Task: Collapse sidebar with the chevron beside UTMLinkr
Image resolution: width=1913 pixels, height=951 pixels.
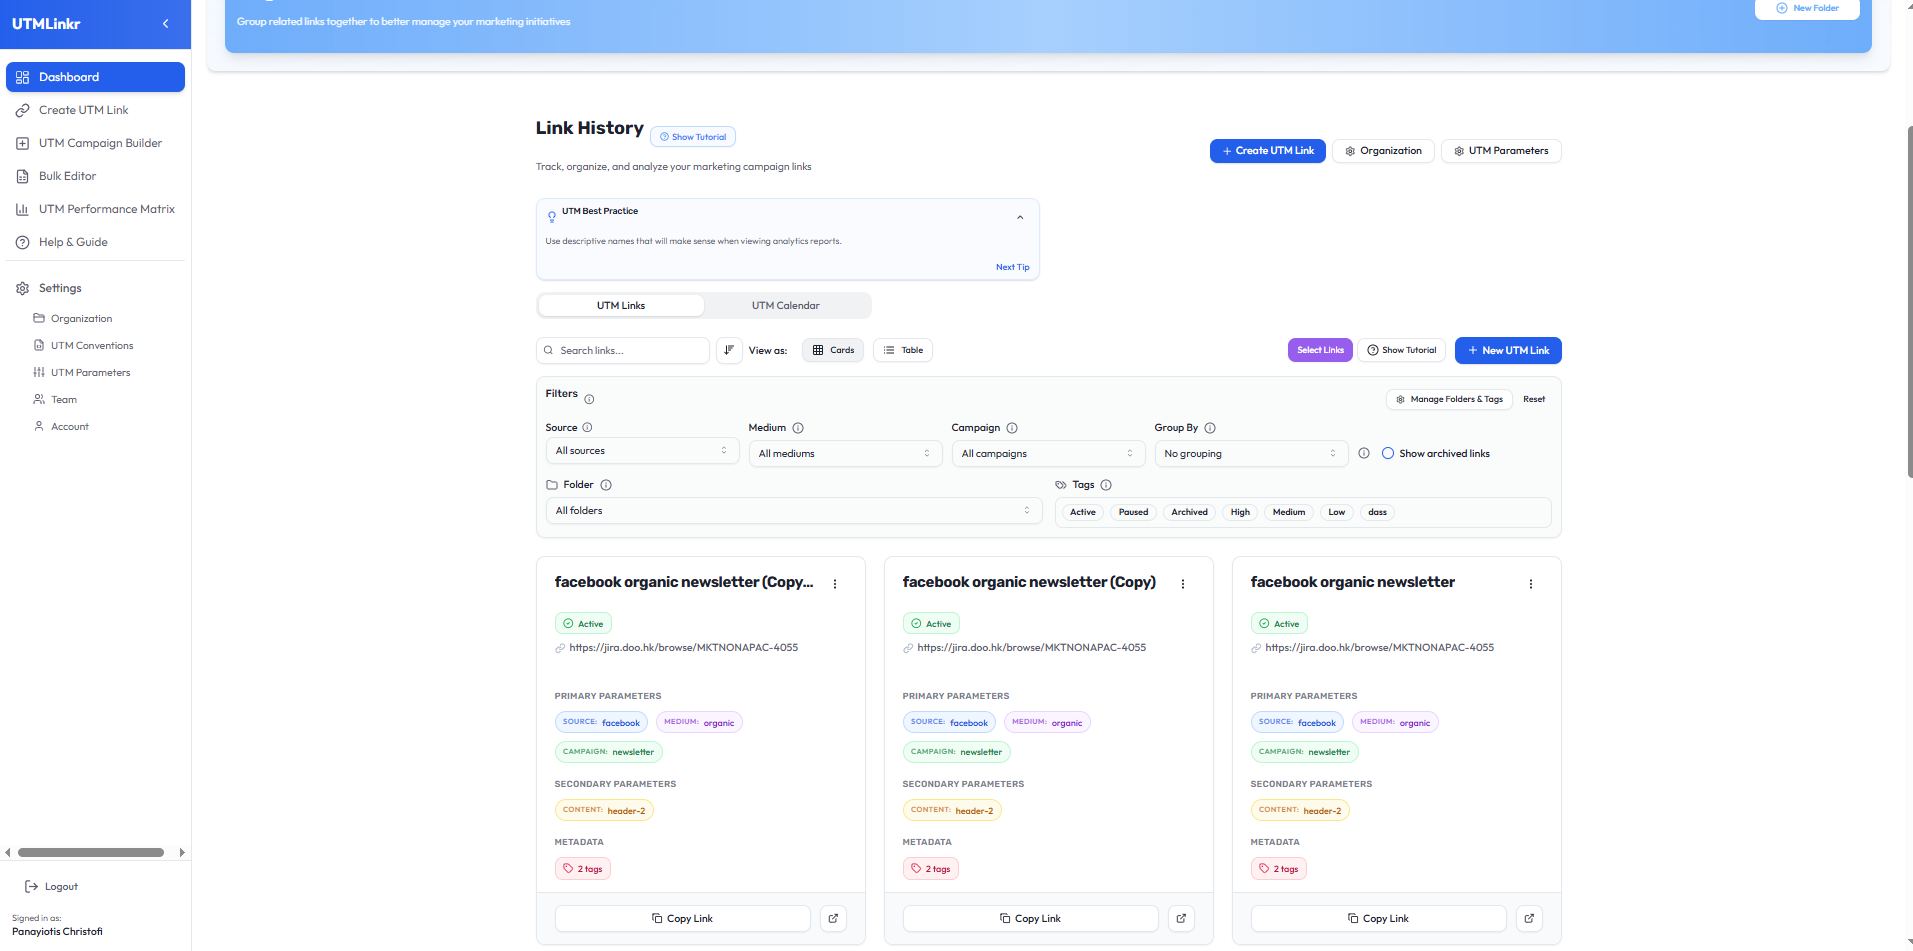Action: 165,23
